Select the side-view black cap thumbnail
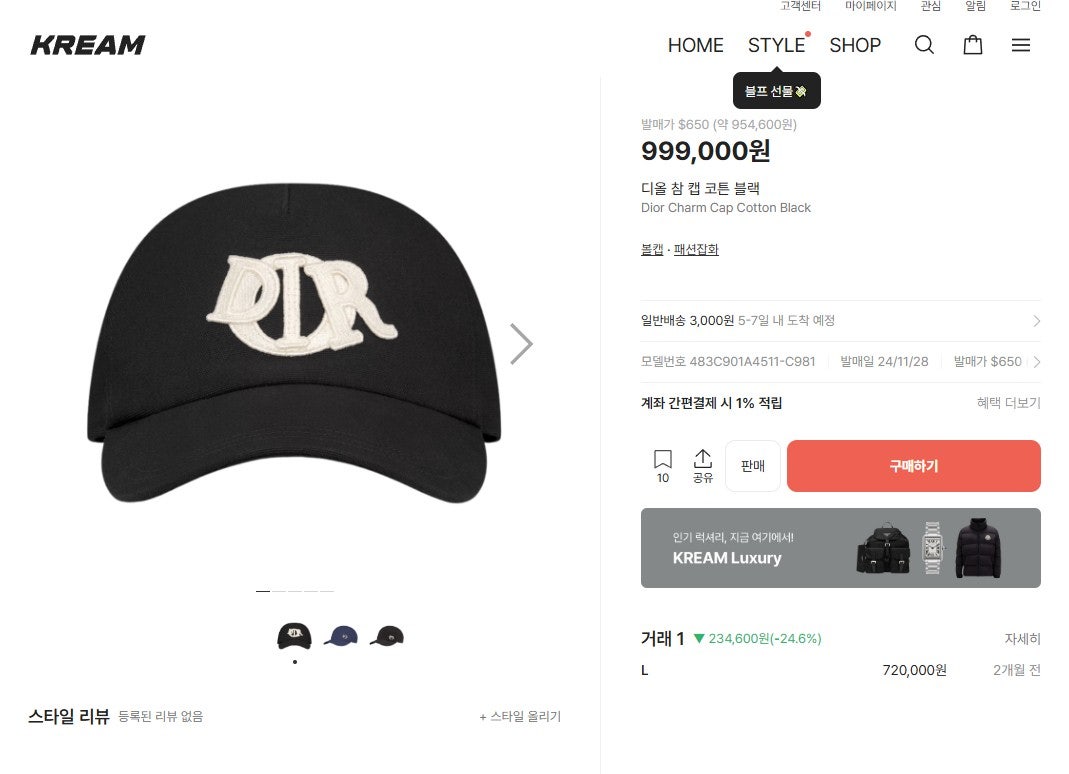This screenshot has height=774, width=1069. pos(387,636)
